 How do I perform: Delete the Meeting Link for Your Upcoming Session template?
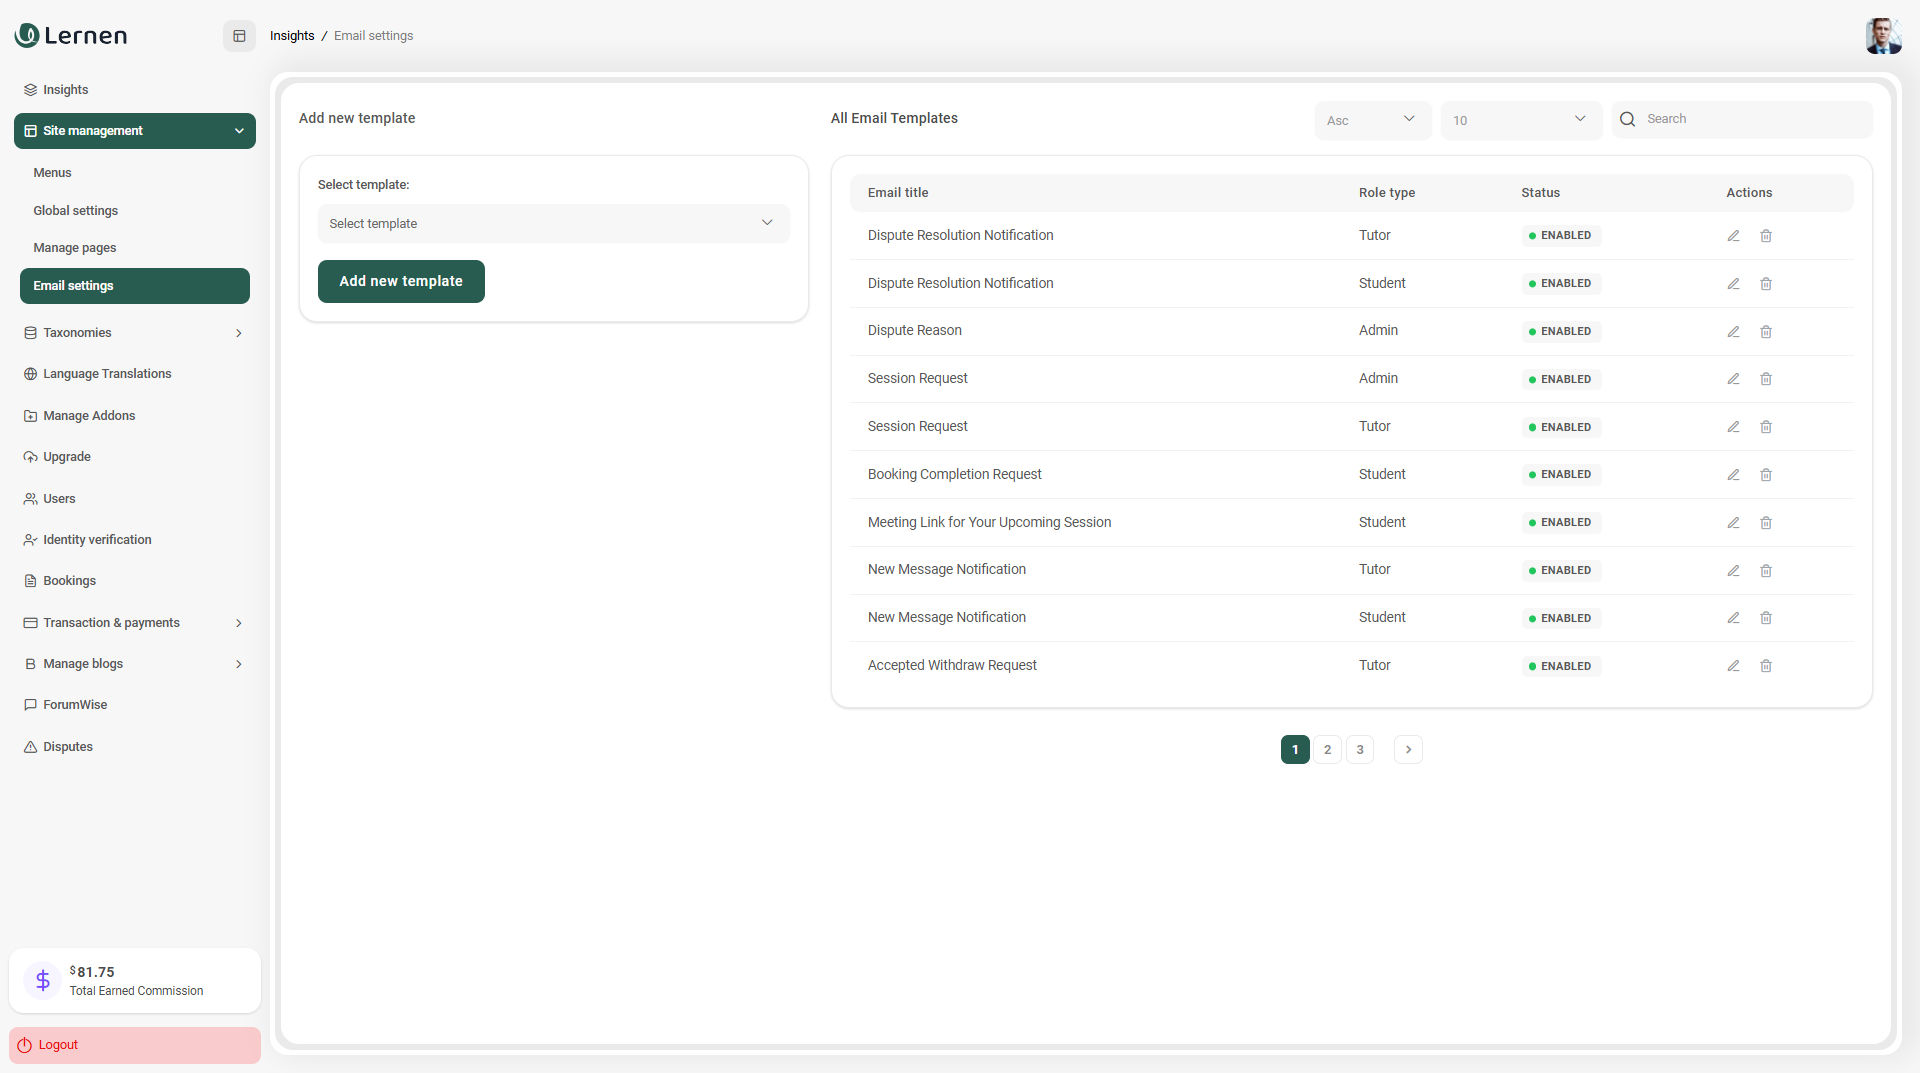click(1766, 523)
